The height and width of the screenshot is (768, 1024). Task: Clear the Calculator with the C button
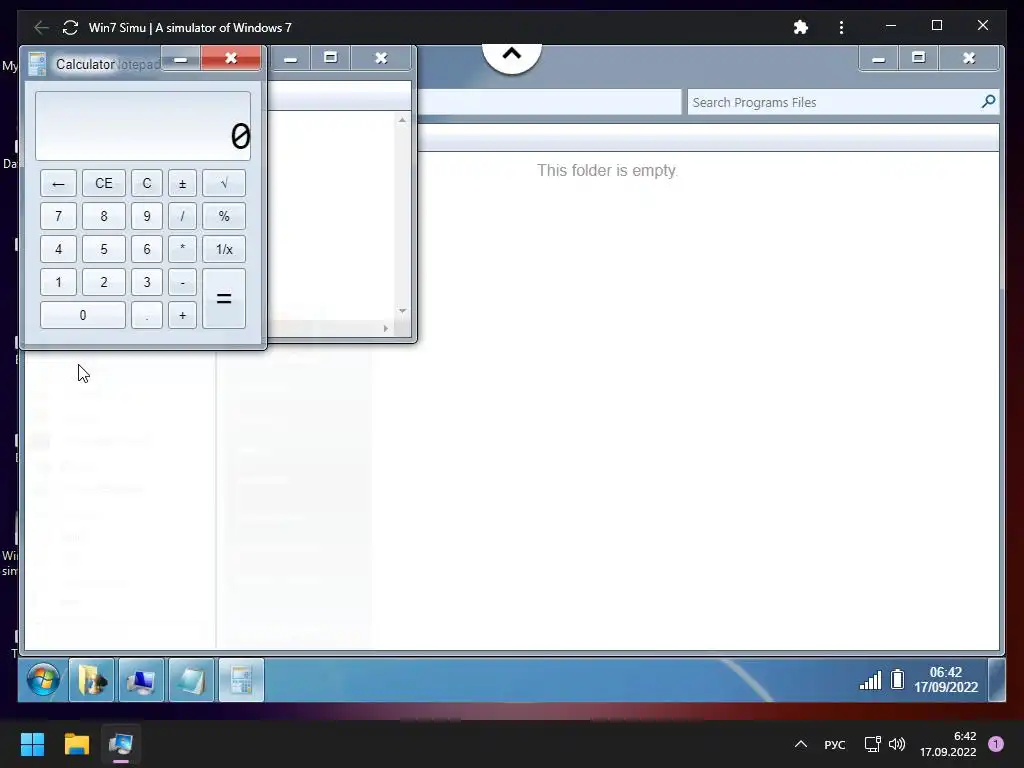147,184
